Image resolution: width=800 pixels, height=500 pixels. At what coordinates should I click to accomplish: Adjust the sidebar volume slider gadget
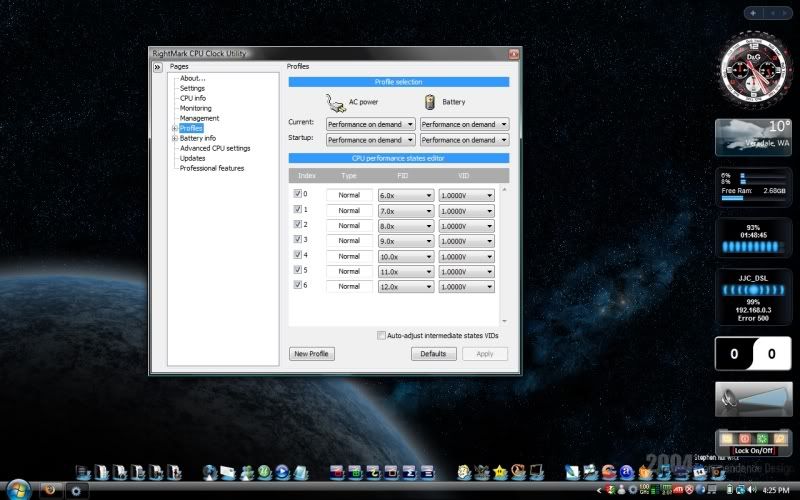pos(754,399)
